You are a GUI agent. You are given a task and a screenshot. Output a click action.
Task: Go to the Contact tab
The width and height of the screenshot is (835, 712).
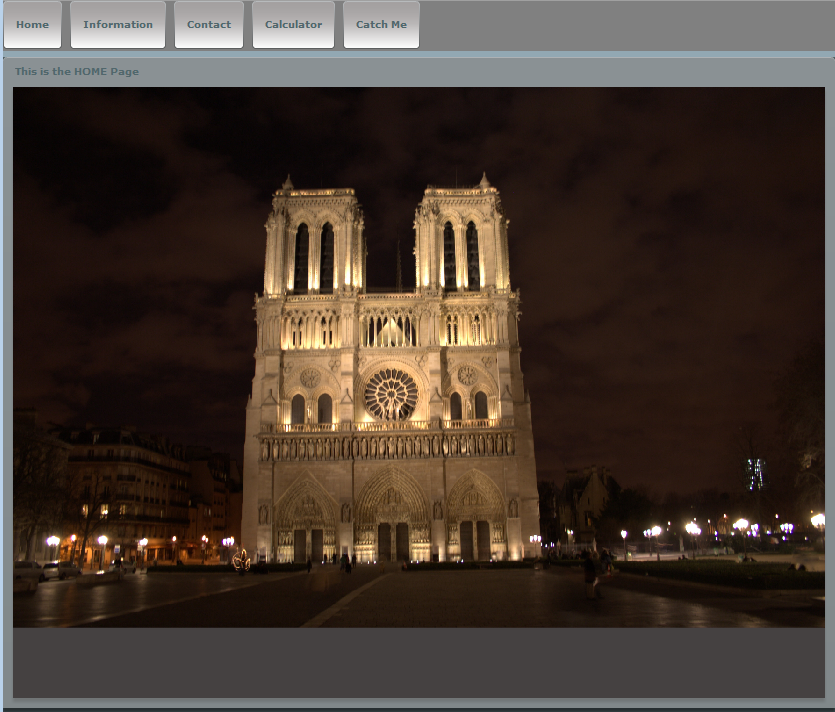point(209,24)
